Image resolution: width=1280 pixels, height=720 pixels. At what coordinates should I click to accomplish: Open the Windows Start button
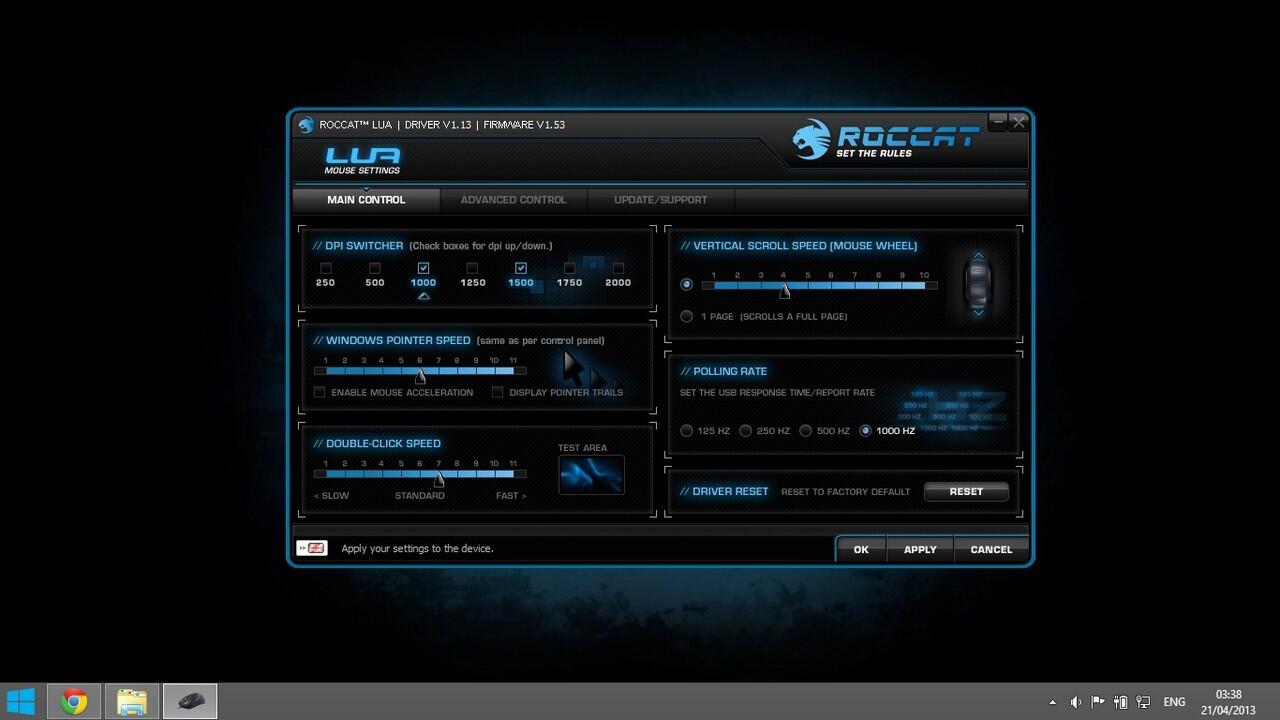click(21, 701)
